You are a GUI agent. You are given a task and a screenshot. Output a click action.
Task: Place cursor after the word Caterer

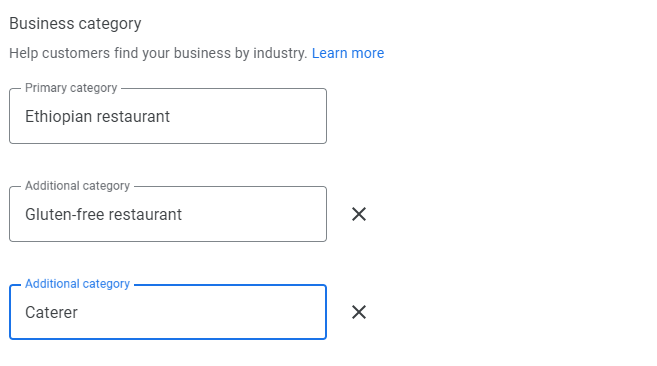[x=79, y=313]
